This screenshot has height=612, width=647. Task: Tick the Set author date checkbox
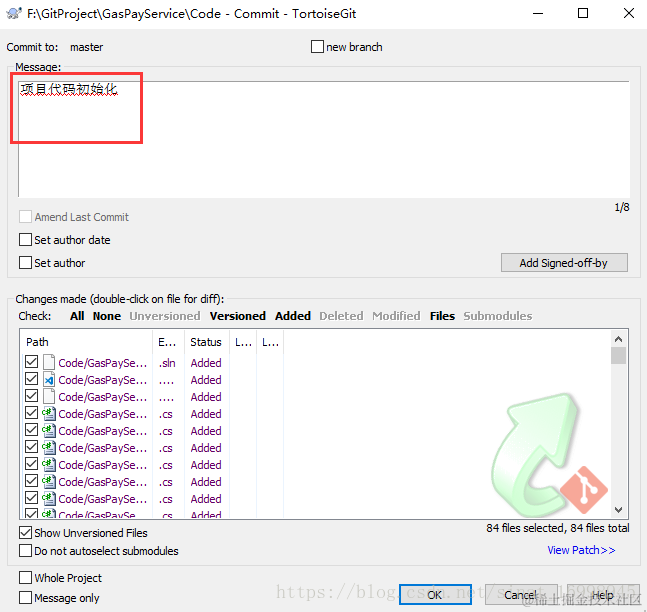click(x=25, y=239)
